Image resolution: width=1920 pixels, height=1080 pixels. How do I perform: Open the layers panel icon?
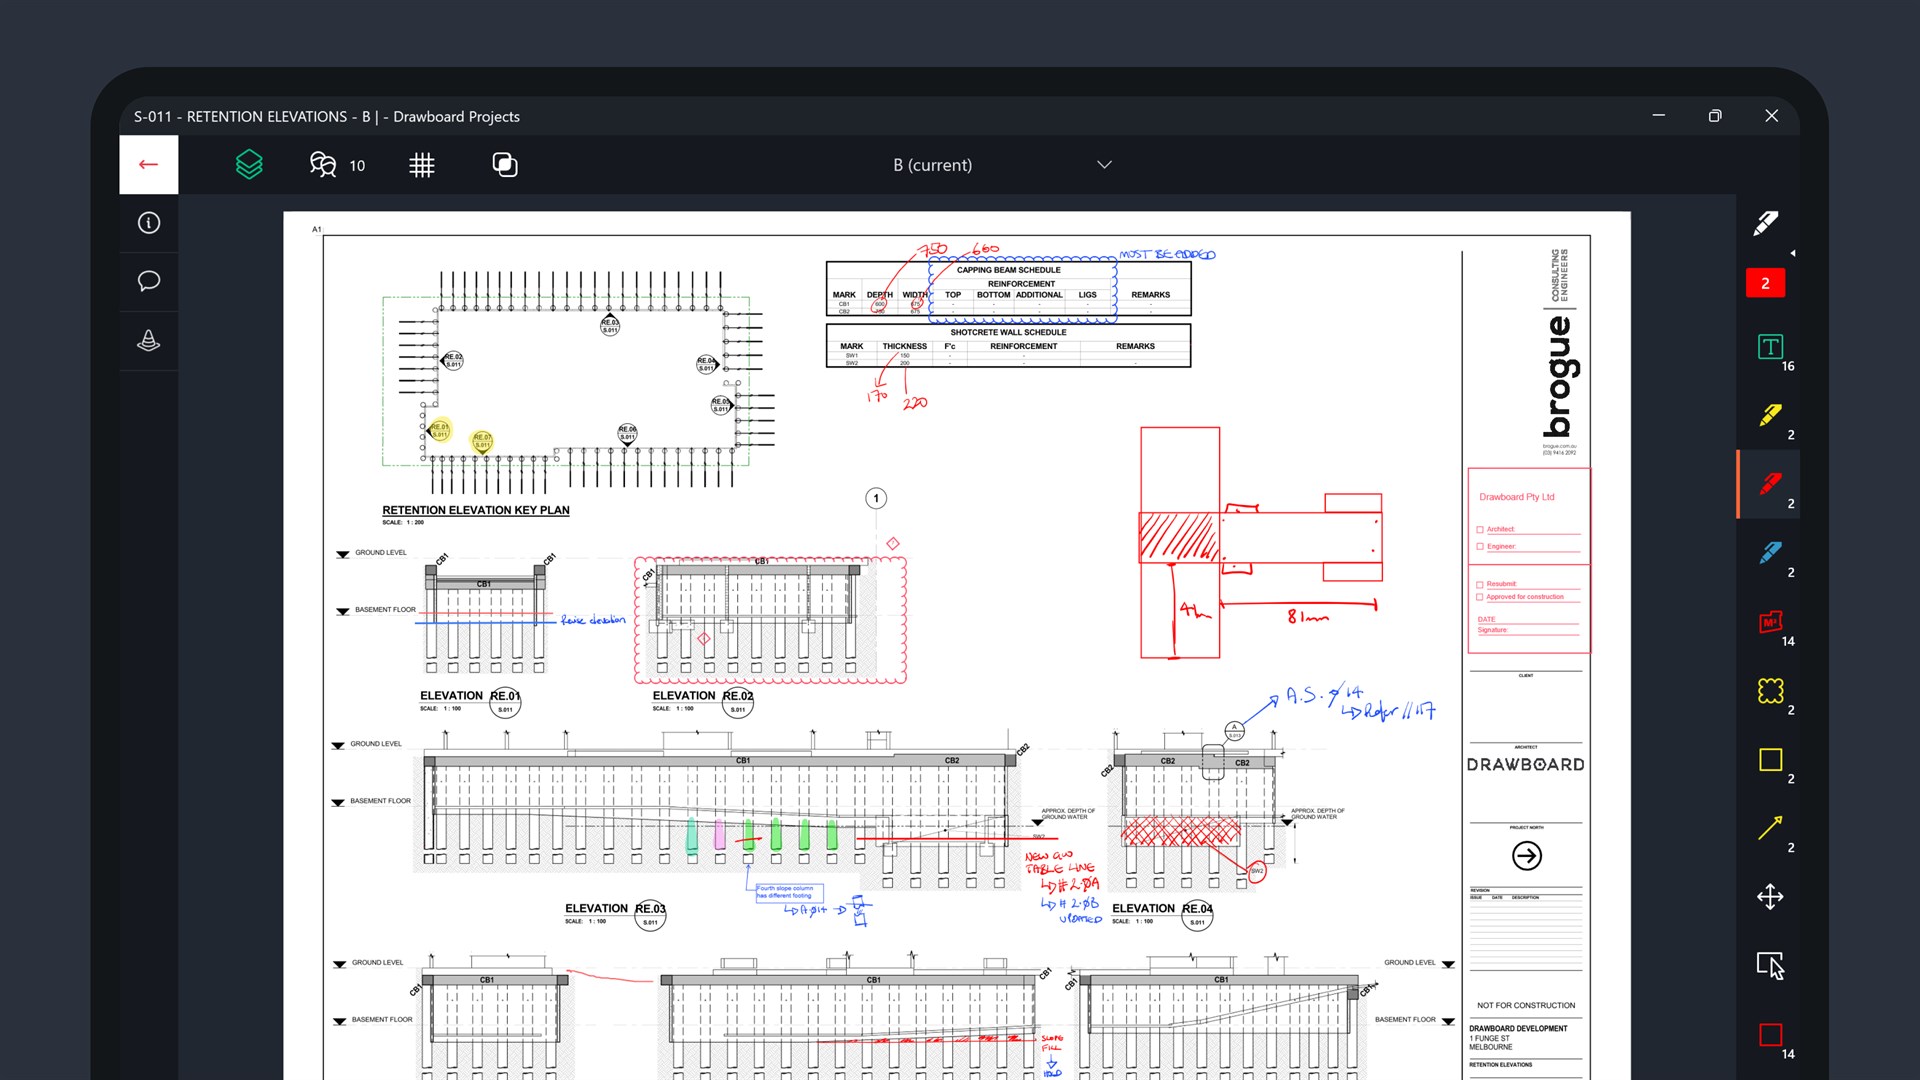point(249,165)
